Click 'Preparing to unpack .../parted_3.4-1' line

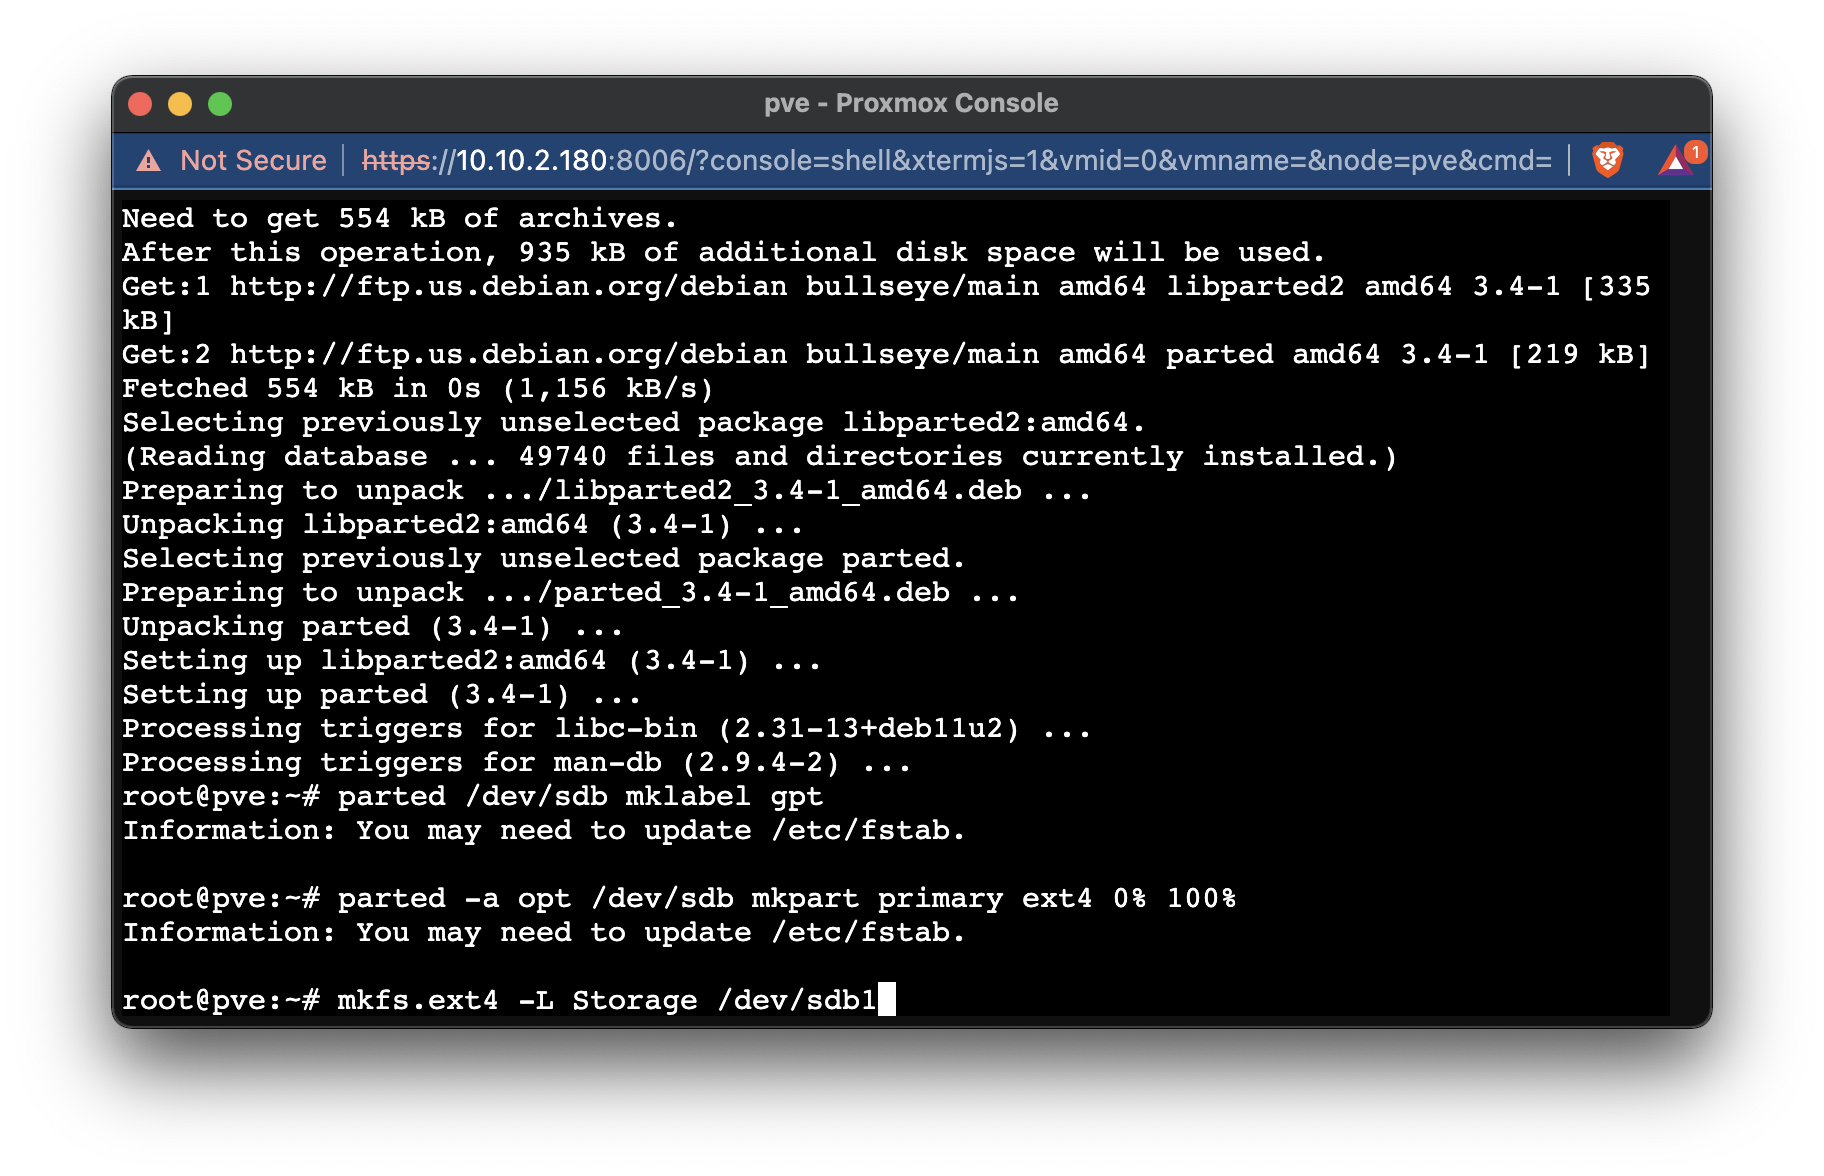(x=570, y=592)
